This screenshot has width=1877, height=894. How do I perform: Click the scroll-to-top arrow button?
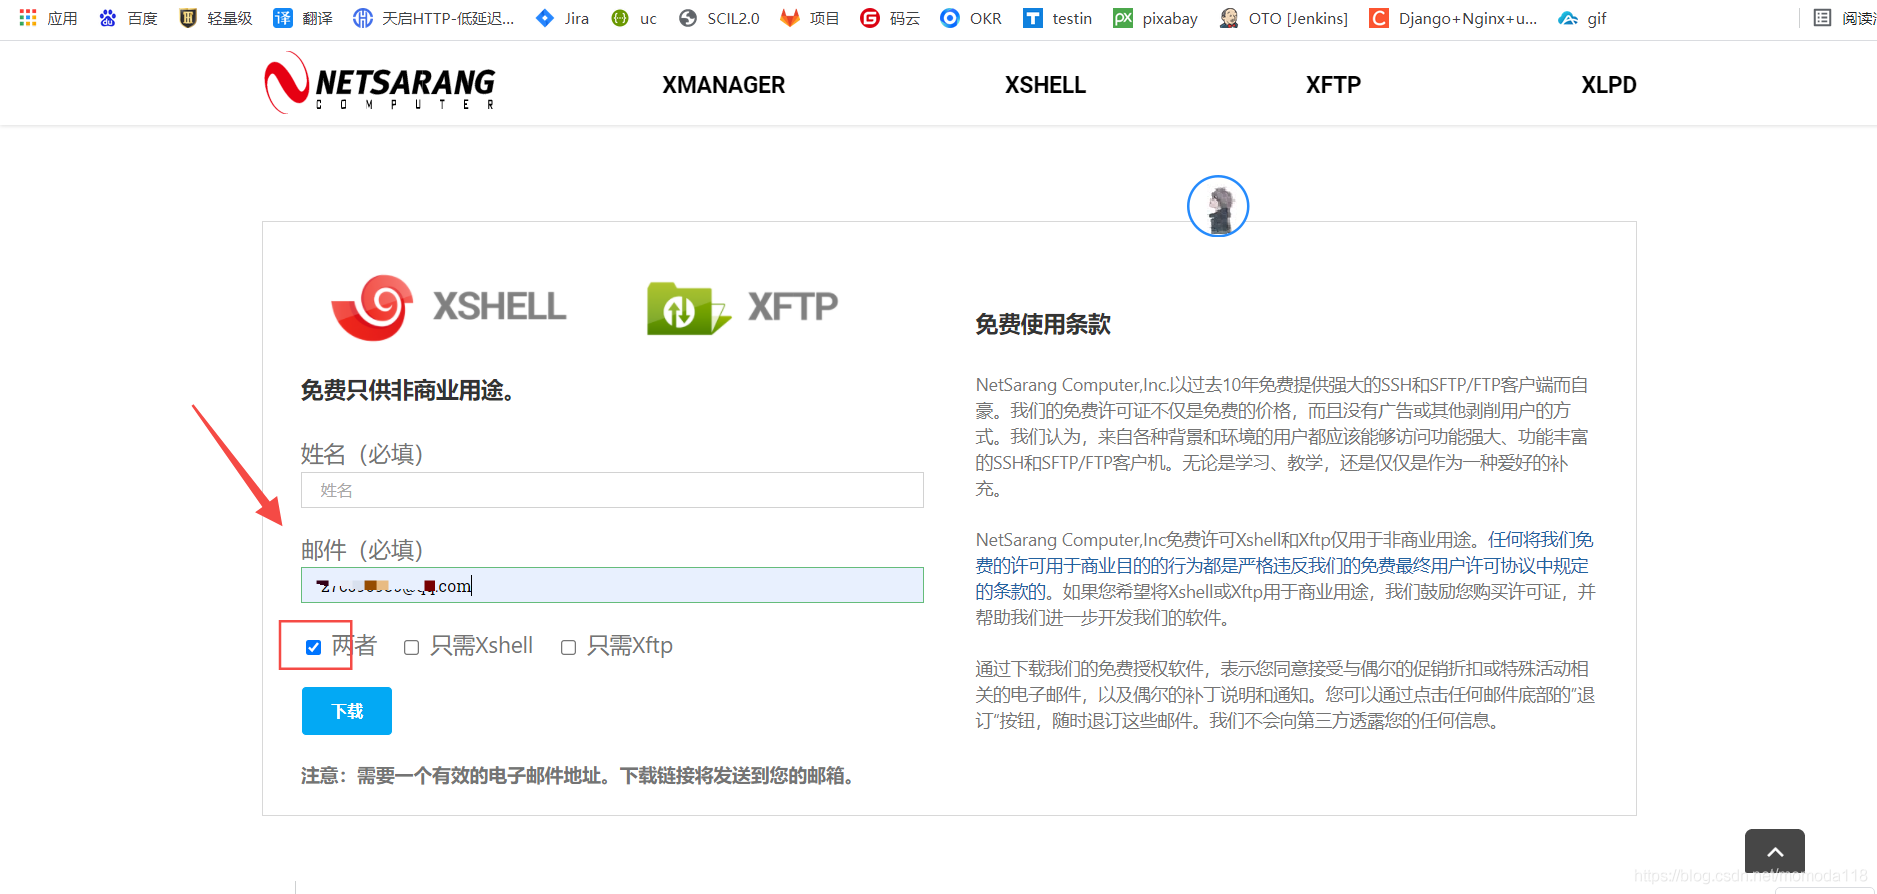1775,852
